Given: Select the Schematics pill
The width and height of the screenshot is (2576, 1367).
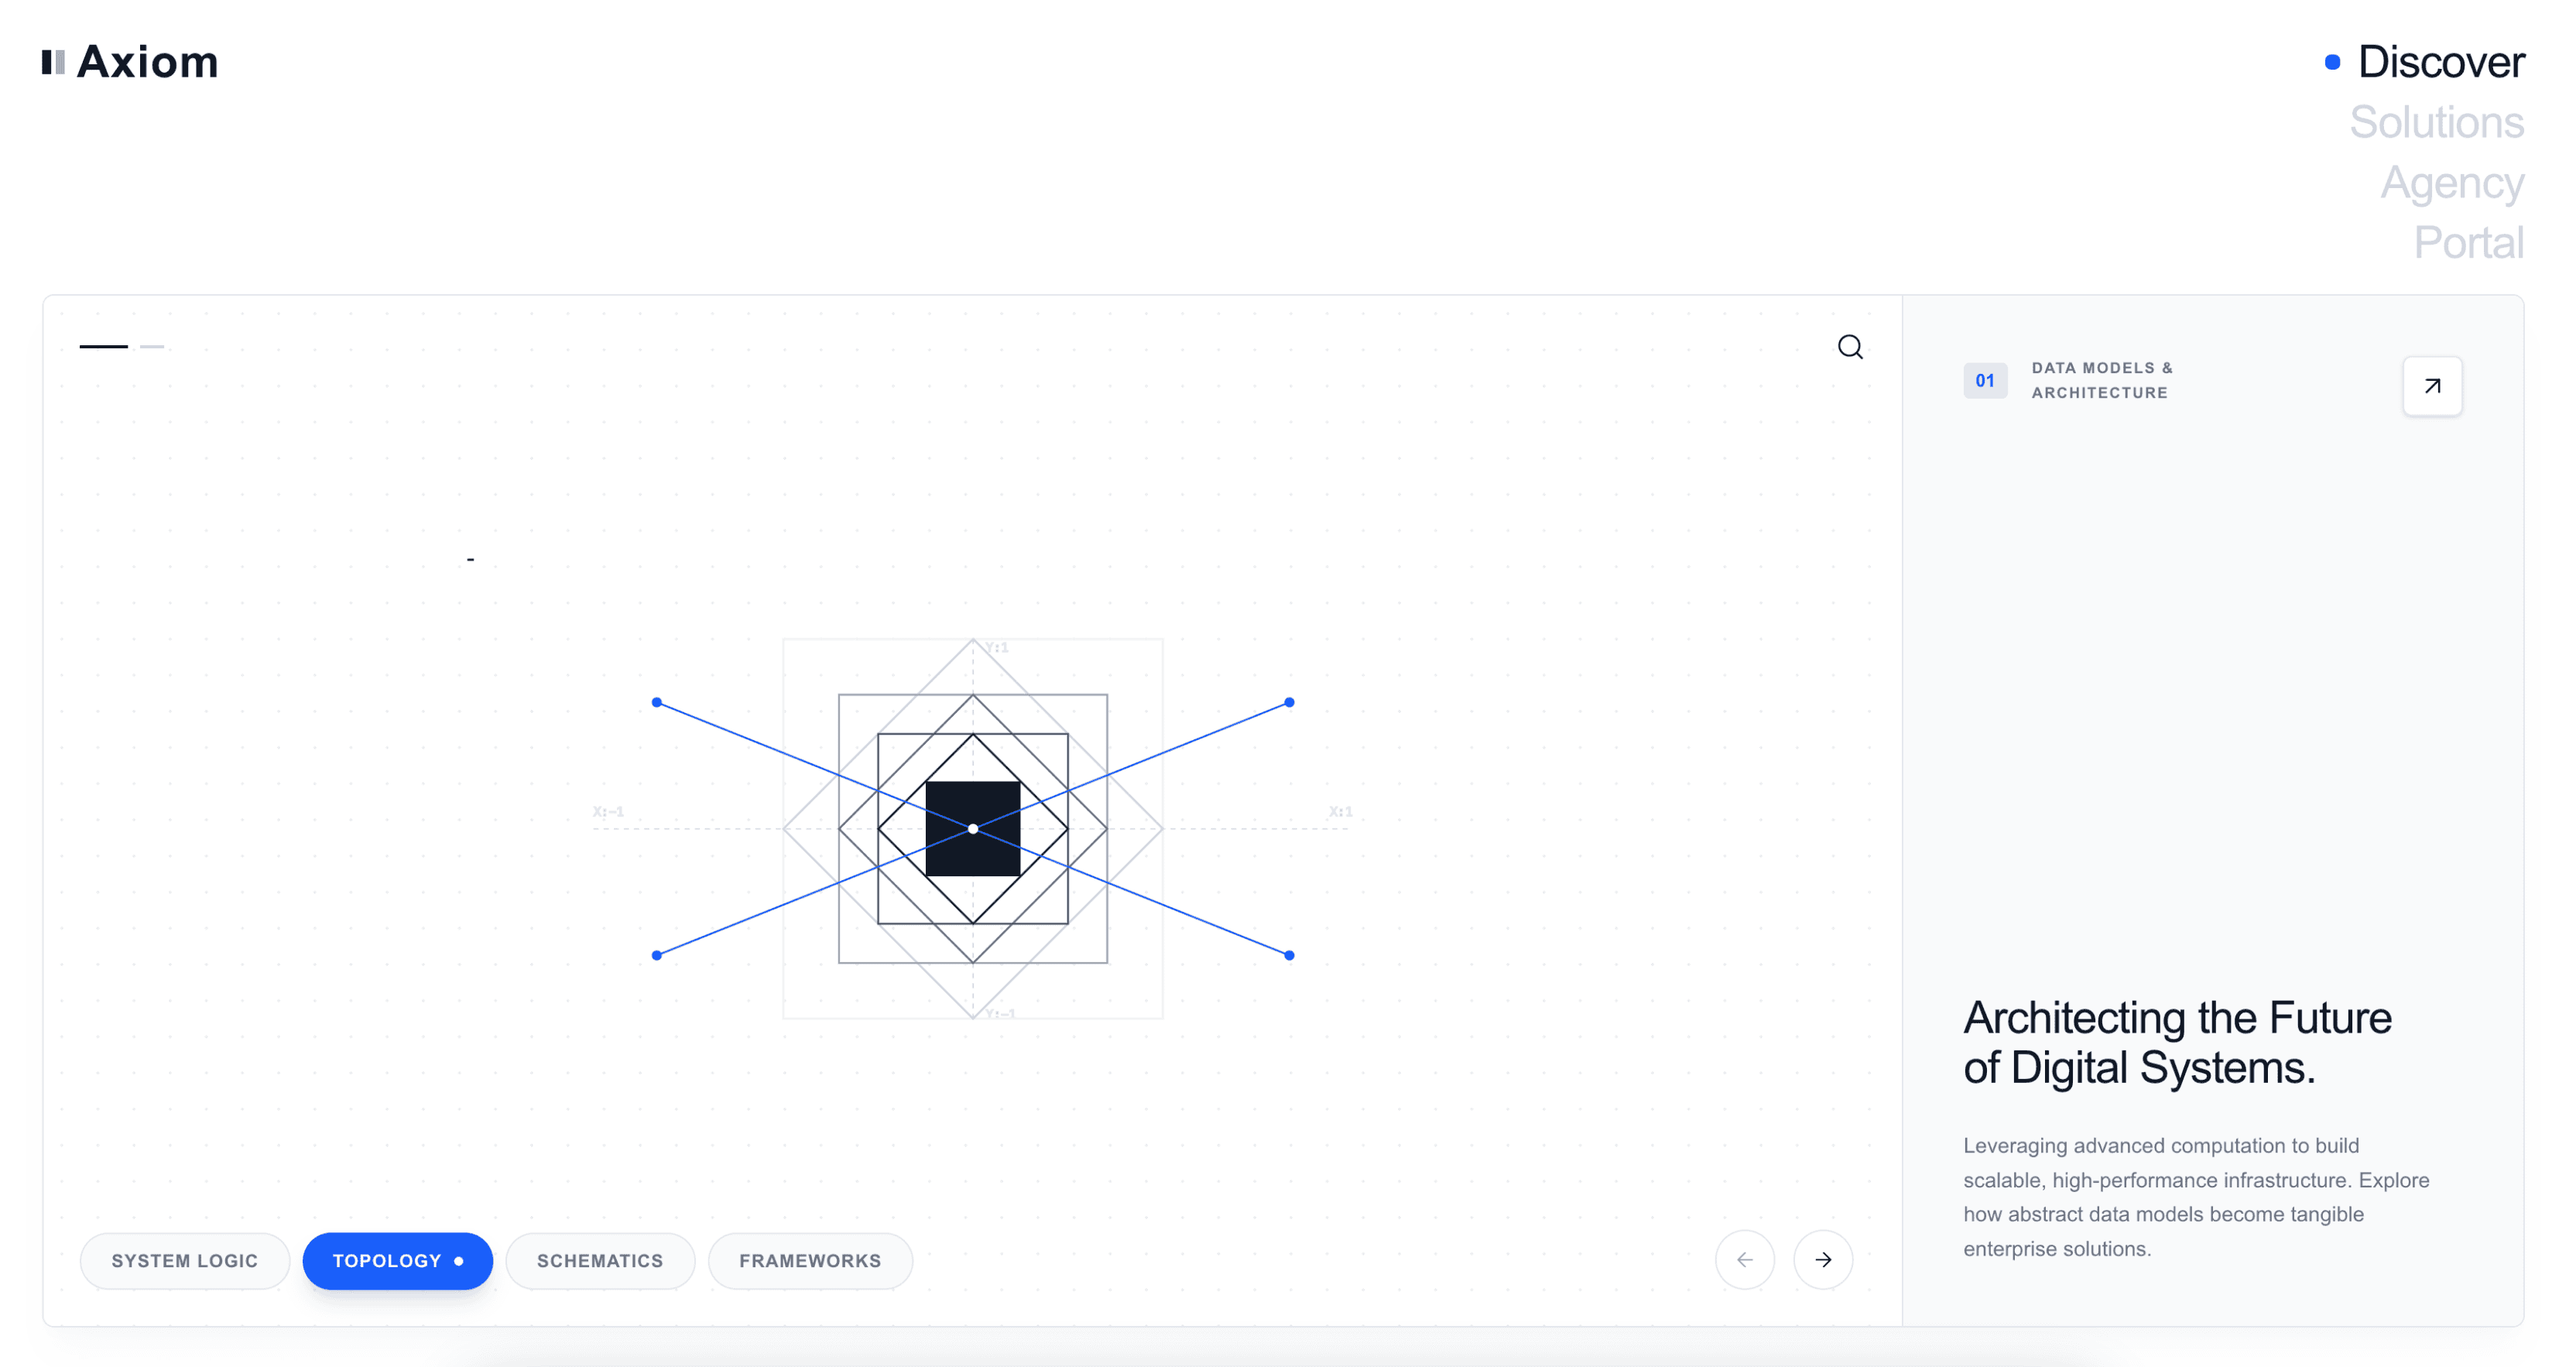Looking at the screenshot, I should [600, 1261].
